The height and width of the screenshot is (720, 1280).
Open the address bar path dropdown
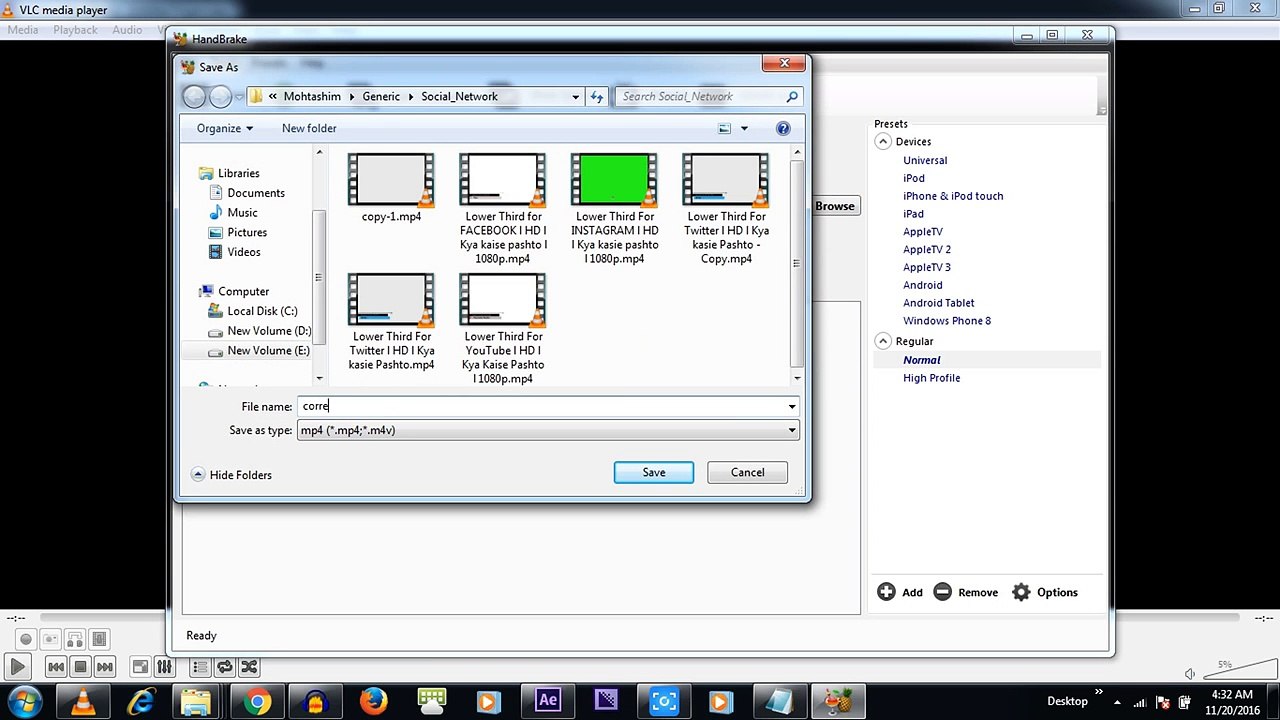[x=575, y=97]
